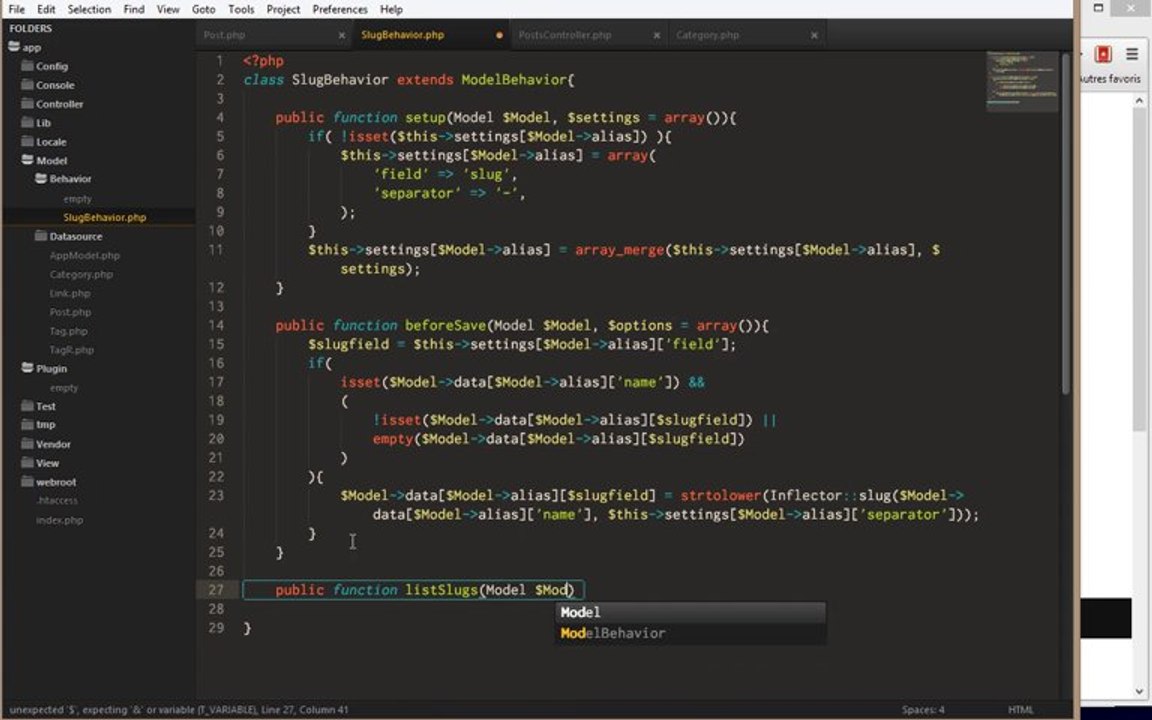1152x720 pixels.
Task: Open Tag.php in the sidebar
Action: click(68, 331)
